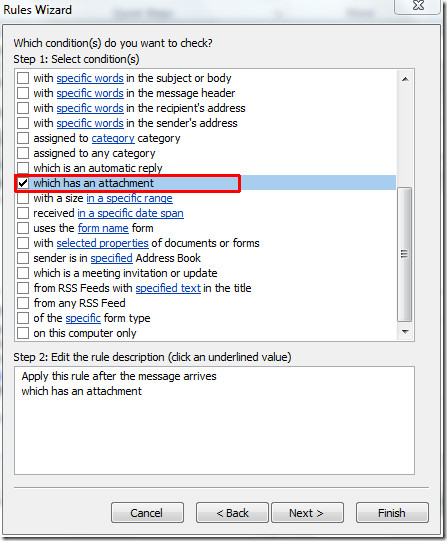
Task: Open 'selected properties' link
Action: click(102, 243)
